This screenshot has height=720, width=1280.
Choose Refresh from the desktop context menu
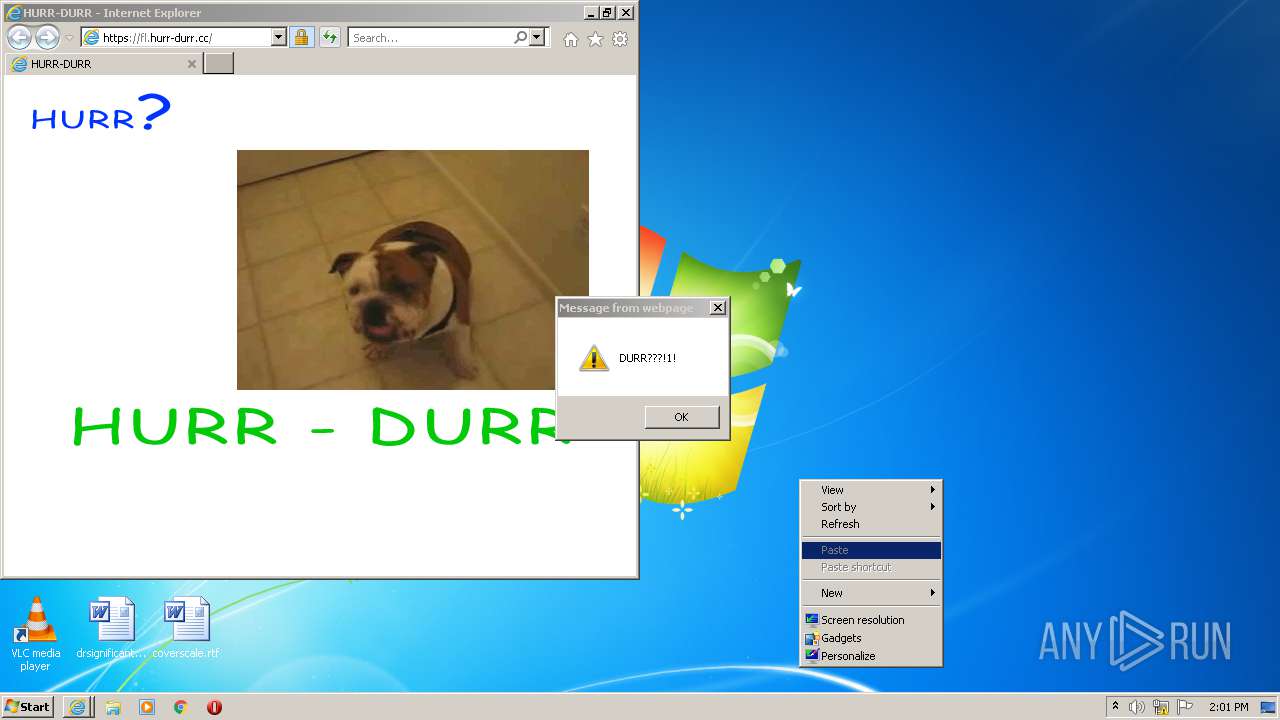pos(871,524)
